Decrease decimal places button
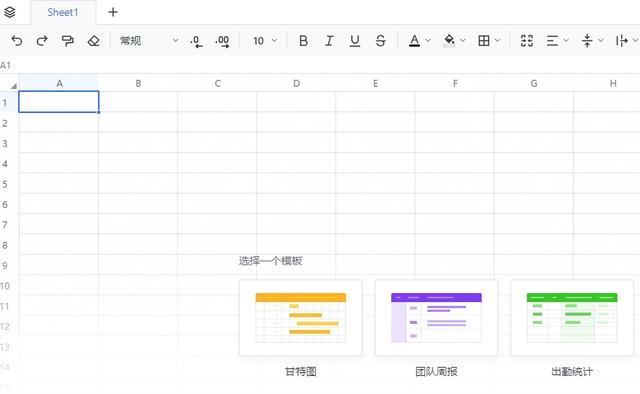The height and width of the screenshot is (394, 640). [196, 41]
